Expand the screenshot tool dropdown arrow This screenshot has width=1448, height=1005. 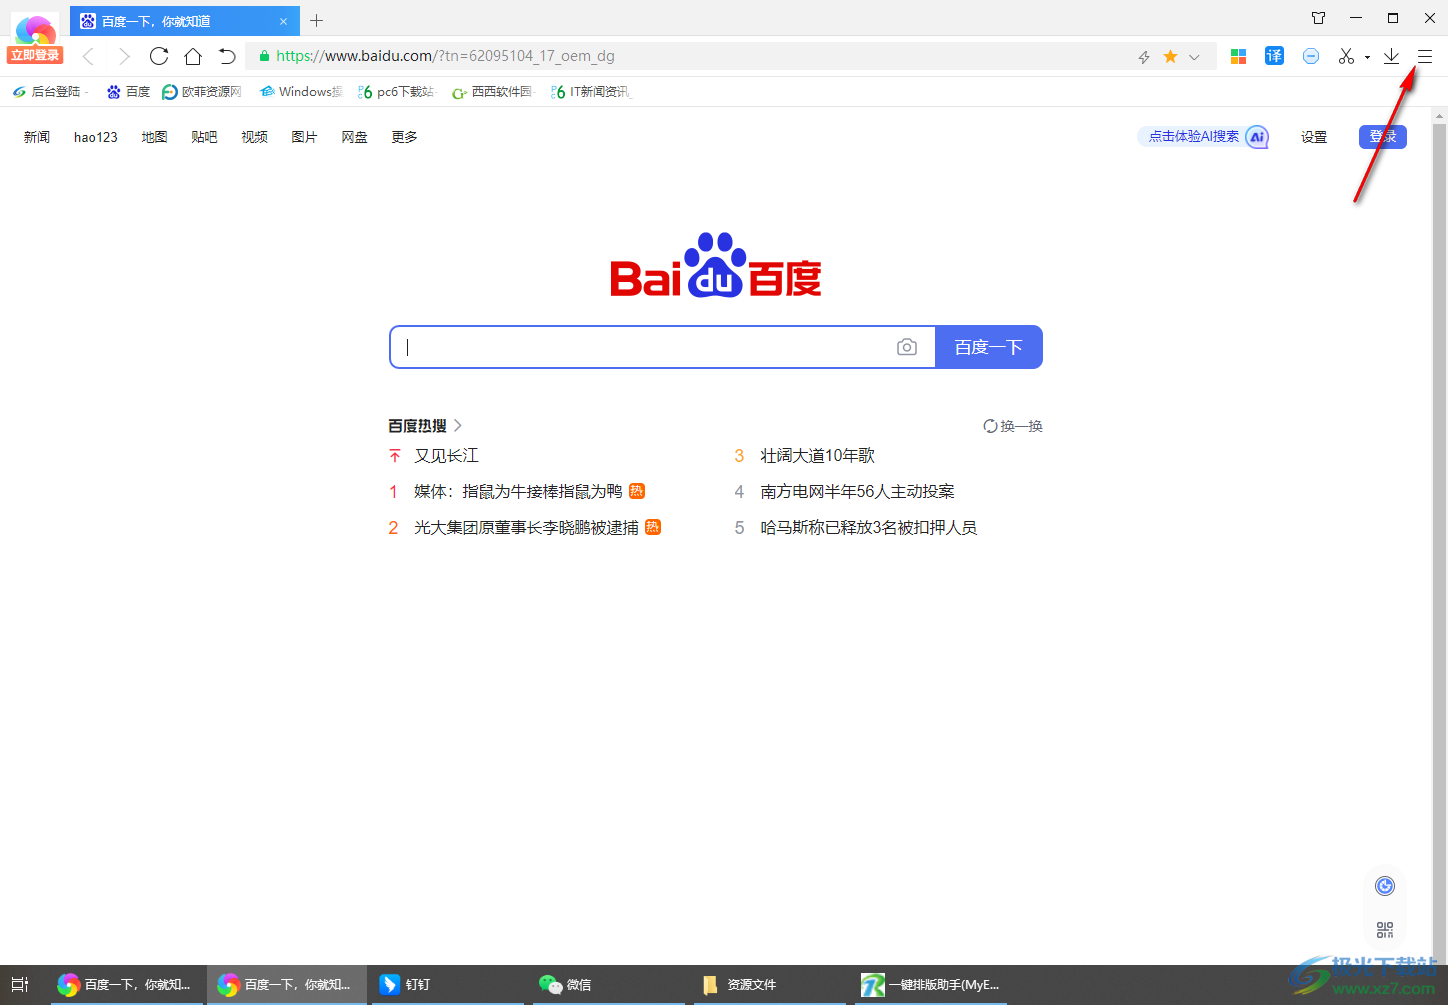(x=1367, y=58)
